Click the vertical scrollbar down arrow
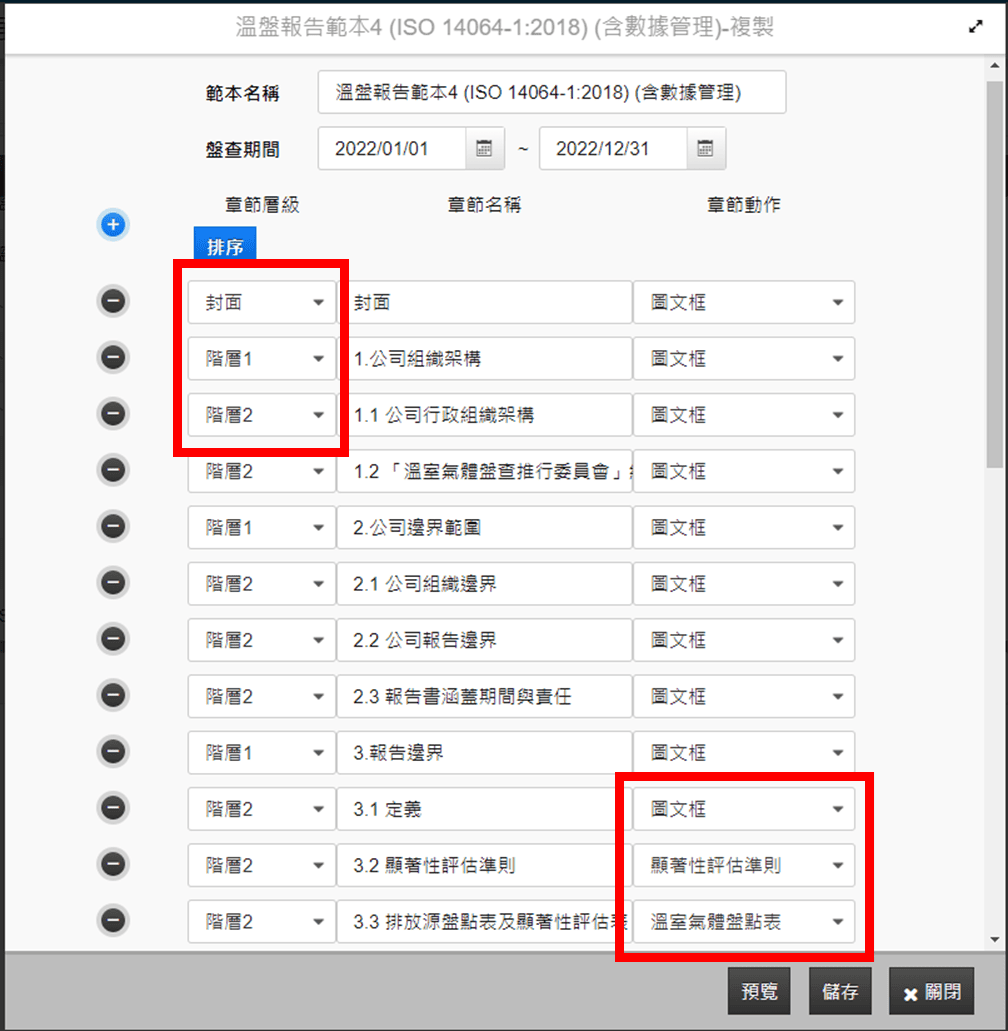 click(x=994, y=939)
